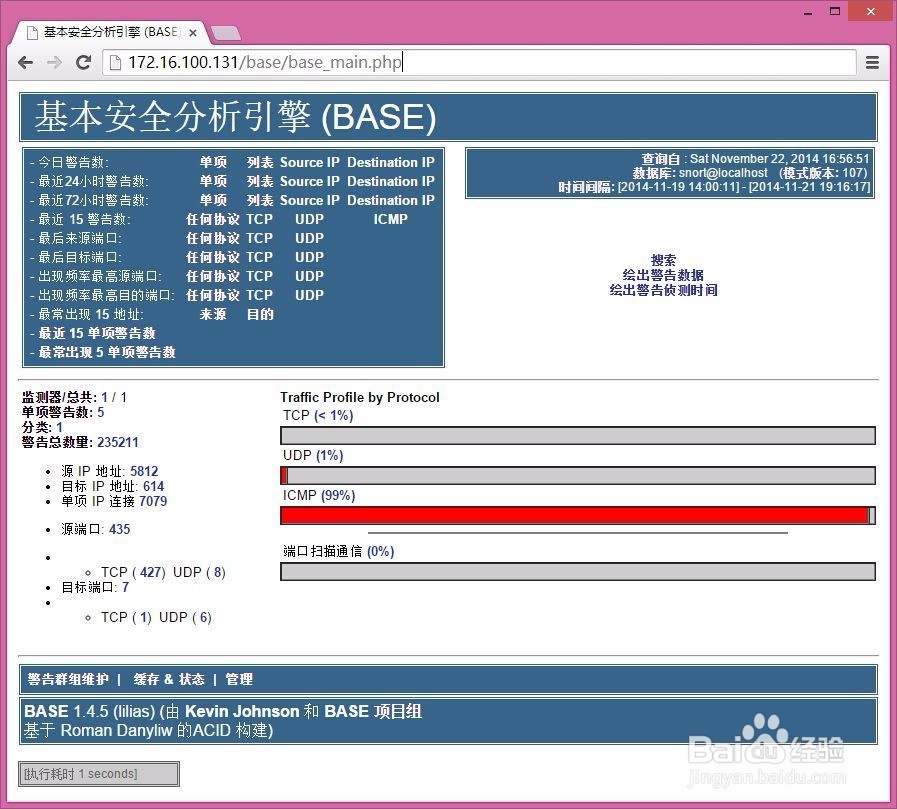Viewport: 897px width, 809px height.
Task: Close the BASE browser tab
Action: click(x=192, y=31)
